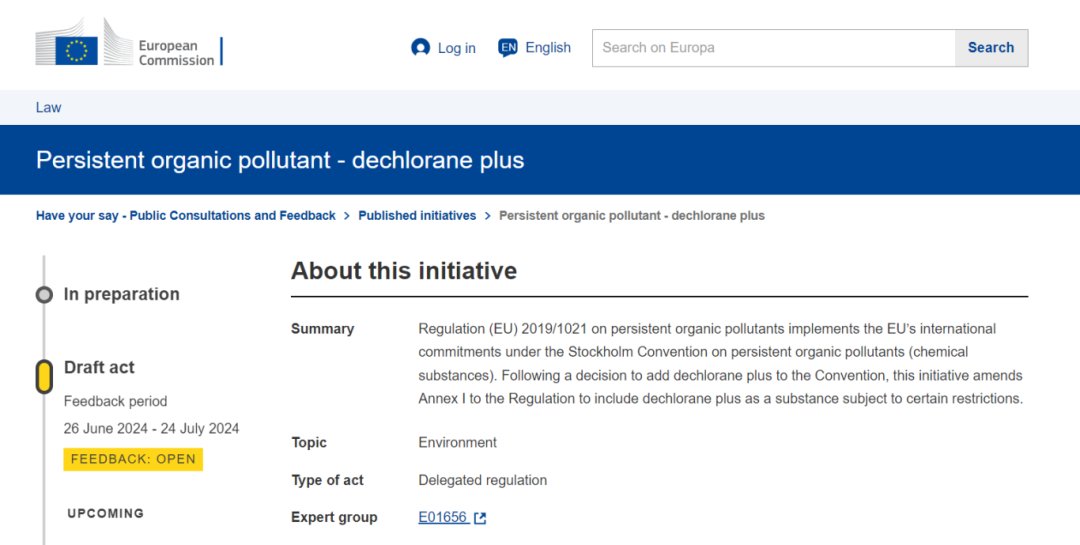Open Have your say breadcrumb link
Image resolution: width=1080 pixels, height=545 pixels.
(x=186, y=216)
